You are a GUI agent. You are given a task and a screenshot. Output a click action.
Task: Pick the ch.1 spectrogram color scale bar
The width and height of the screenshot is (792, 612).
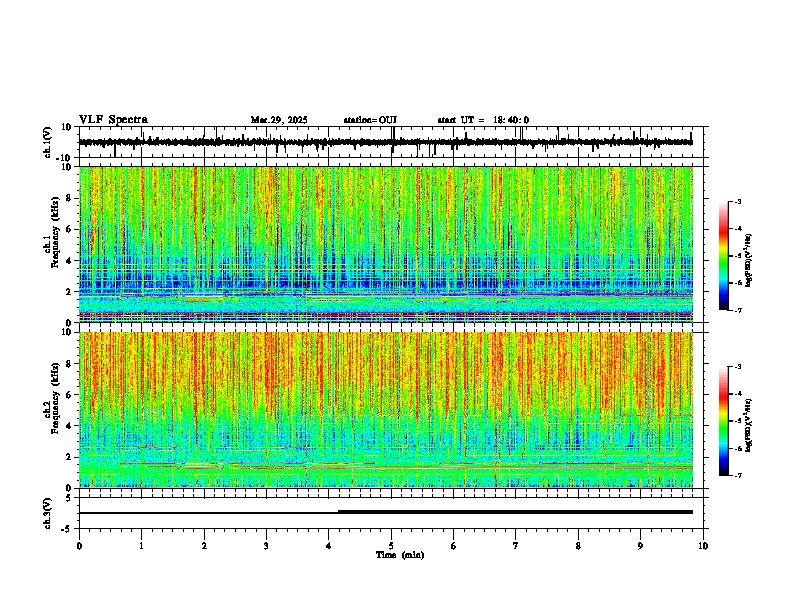723,256
